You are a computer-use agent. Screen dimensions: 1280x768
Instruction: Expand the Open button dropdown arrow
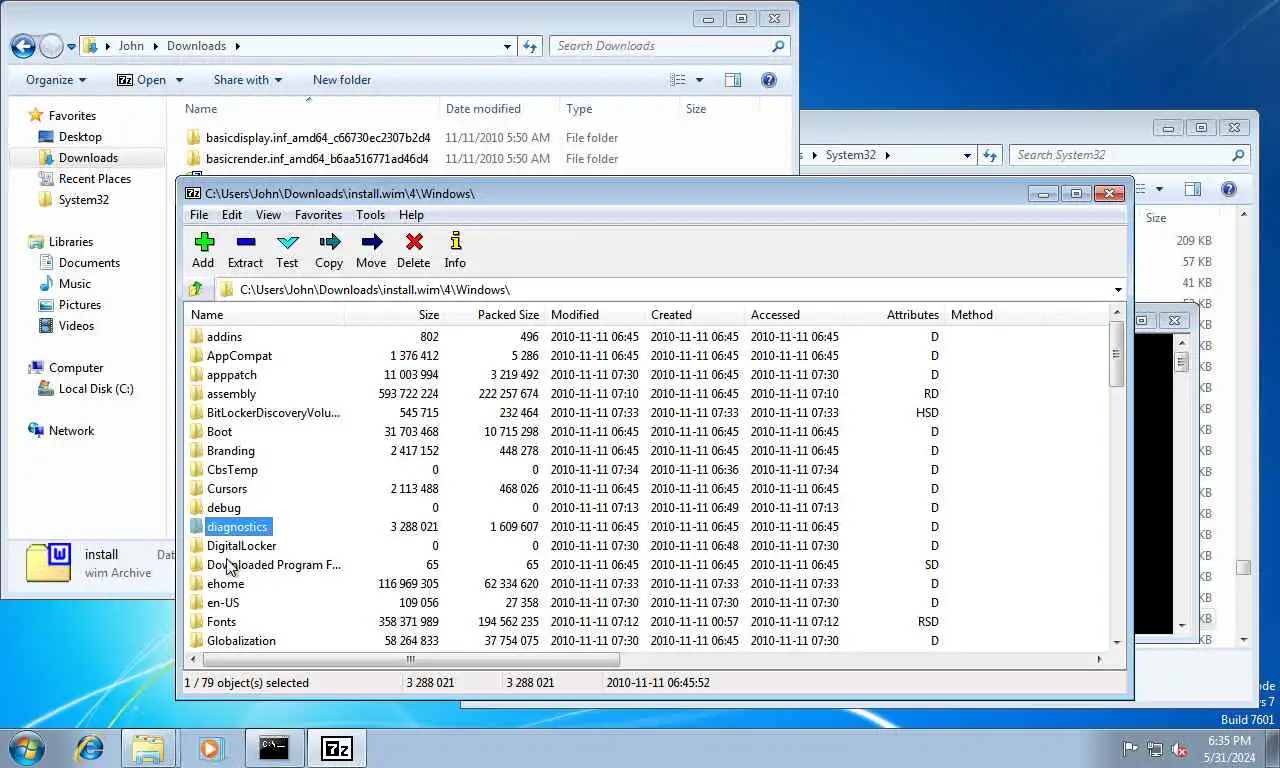(180, 80)
